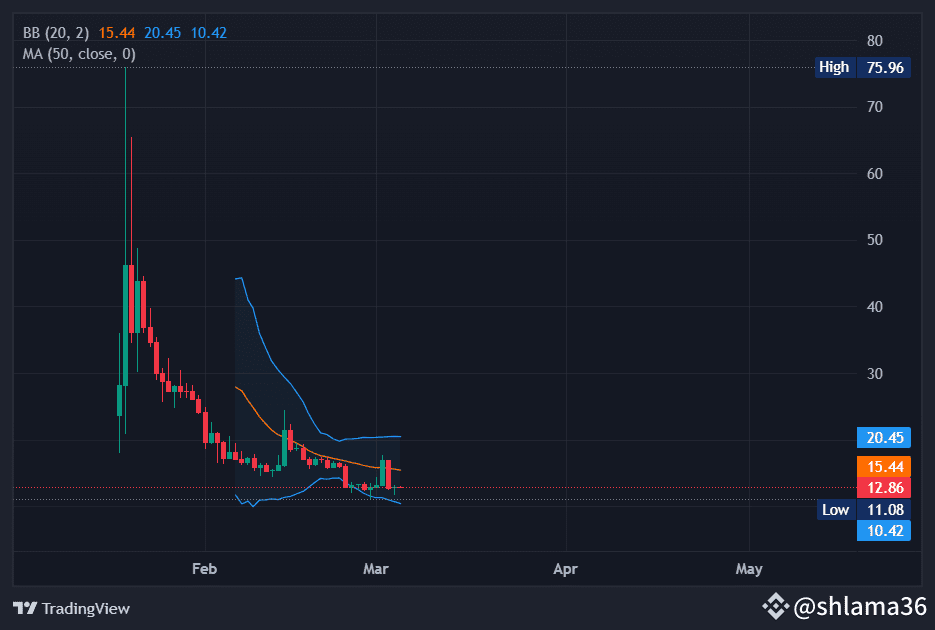935x630 pixels.
Task: Click the TradingView logo icon
Action: (x=24, y=608)
